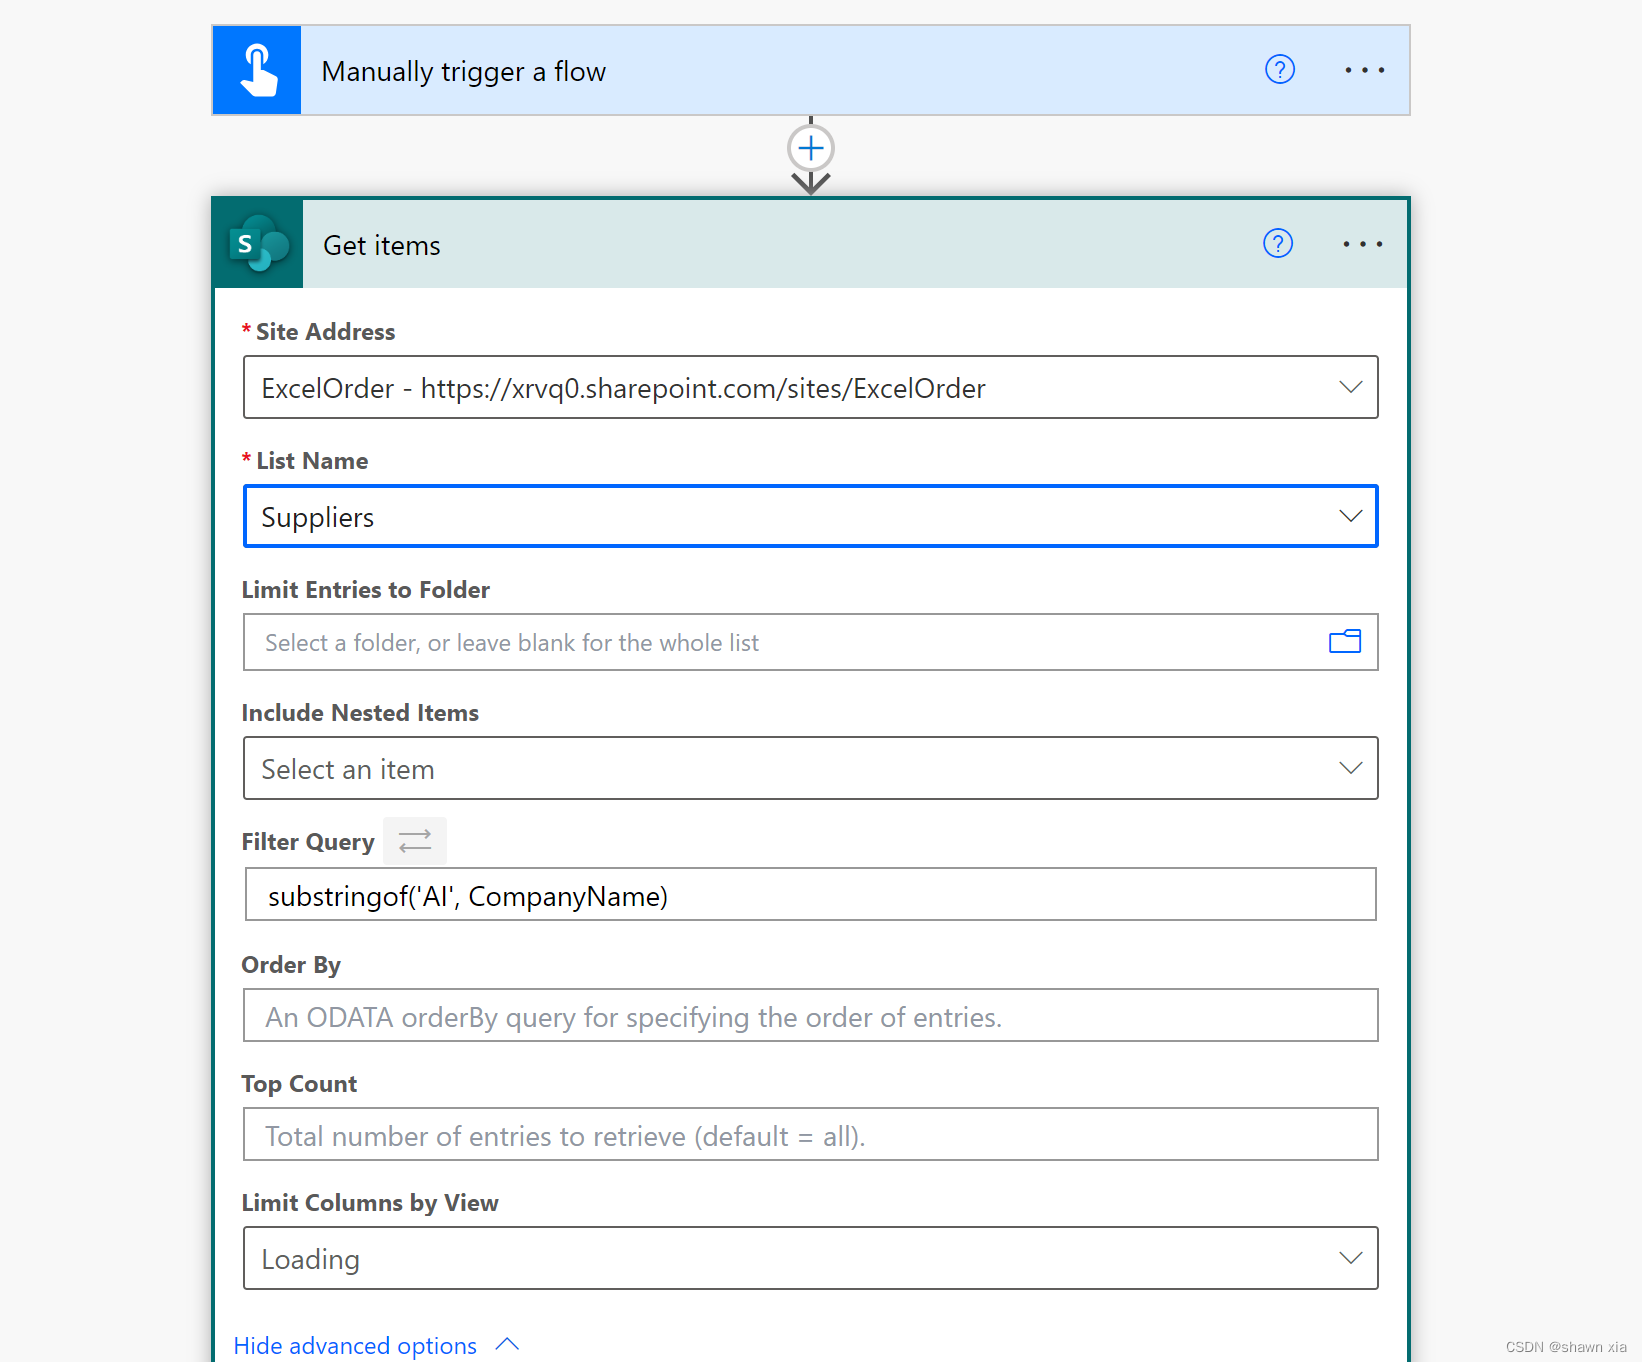
Task: Click the Manually trigger a flow hand icon
Action: (257, 70)
